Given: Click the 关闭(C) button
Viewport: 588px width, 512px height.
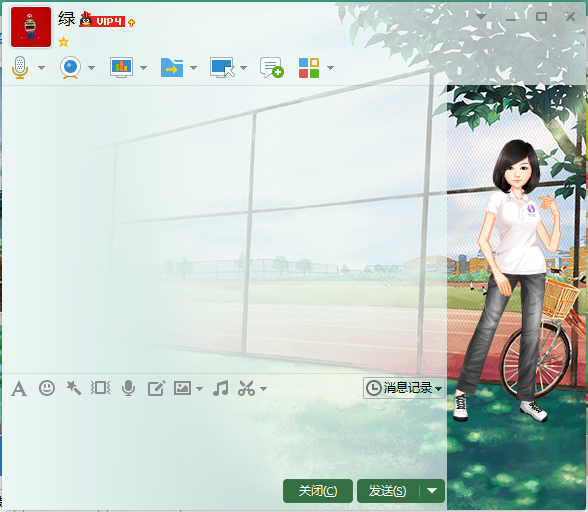Looking at the screenshot, I should coord(318,491).
